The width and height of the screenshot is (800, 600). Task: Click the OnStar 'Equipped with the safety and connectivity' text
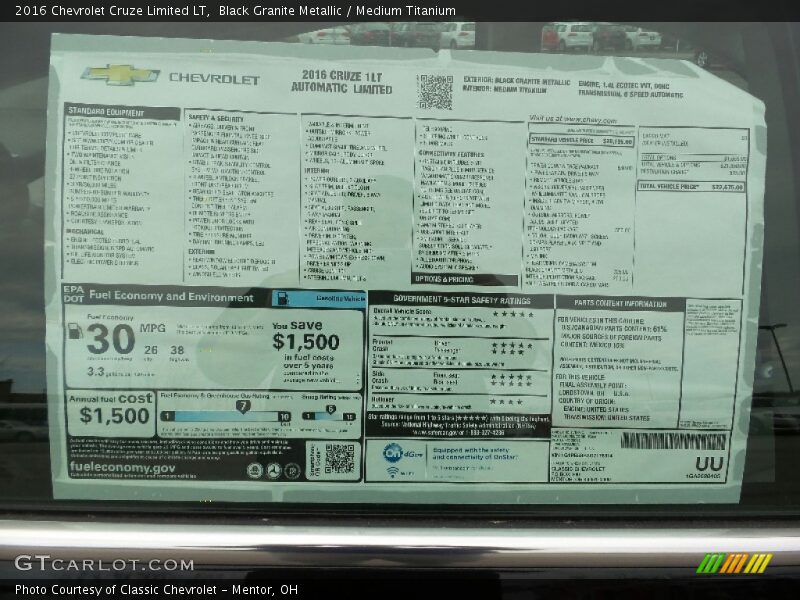click(x=474, y=454)
